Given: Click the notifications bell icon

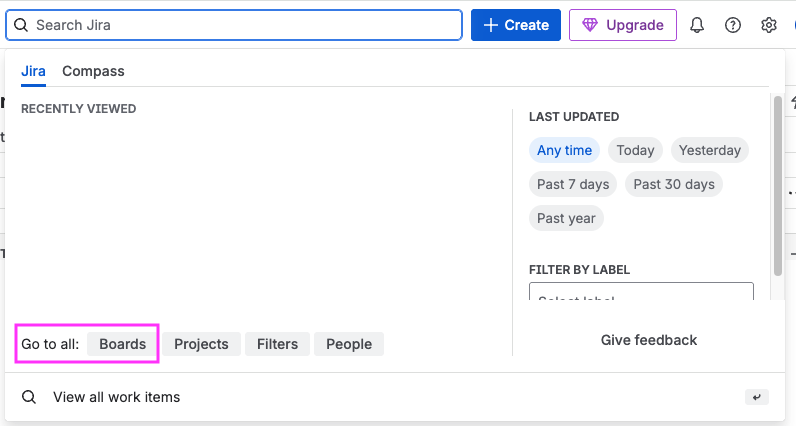Looking at the screenshot, I should [697, 25].
